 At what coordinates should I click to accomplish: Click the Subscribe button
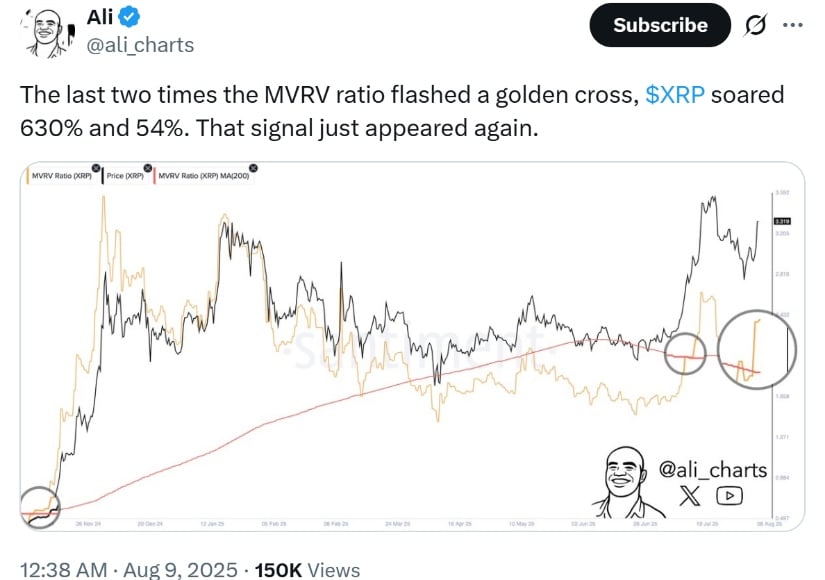[x=660, y=25]
